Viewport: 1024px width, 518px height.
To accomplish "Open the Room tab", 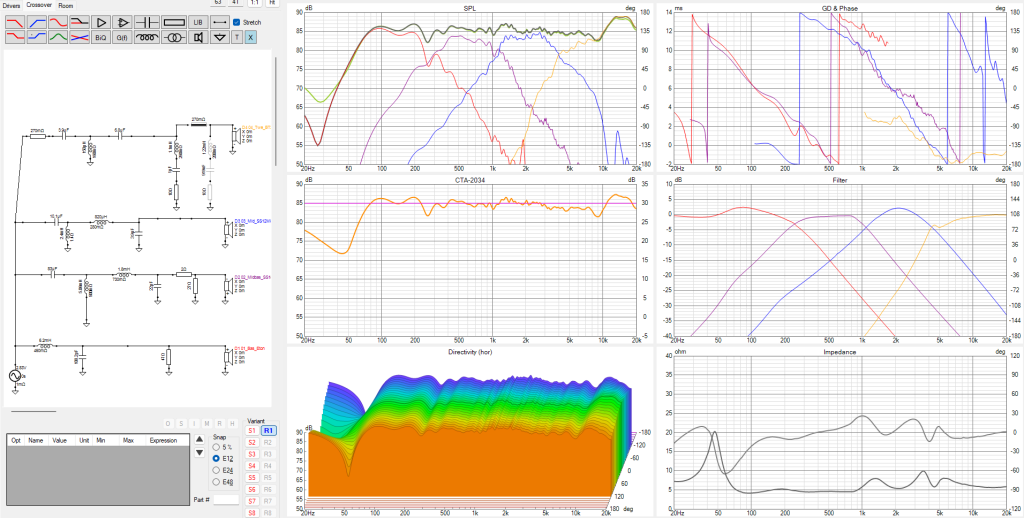I will [x=65, y=5].
